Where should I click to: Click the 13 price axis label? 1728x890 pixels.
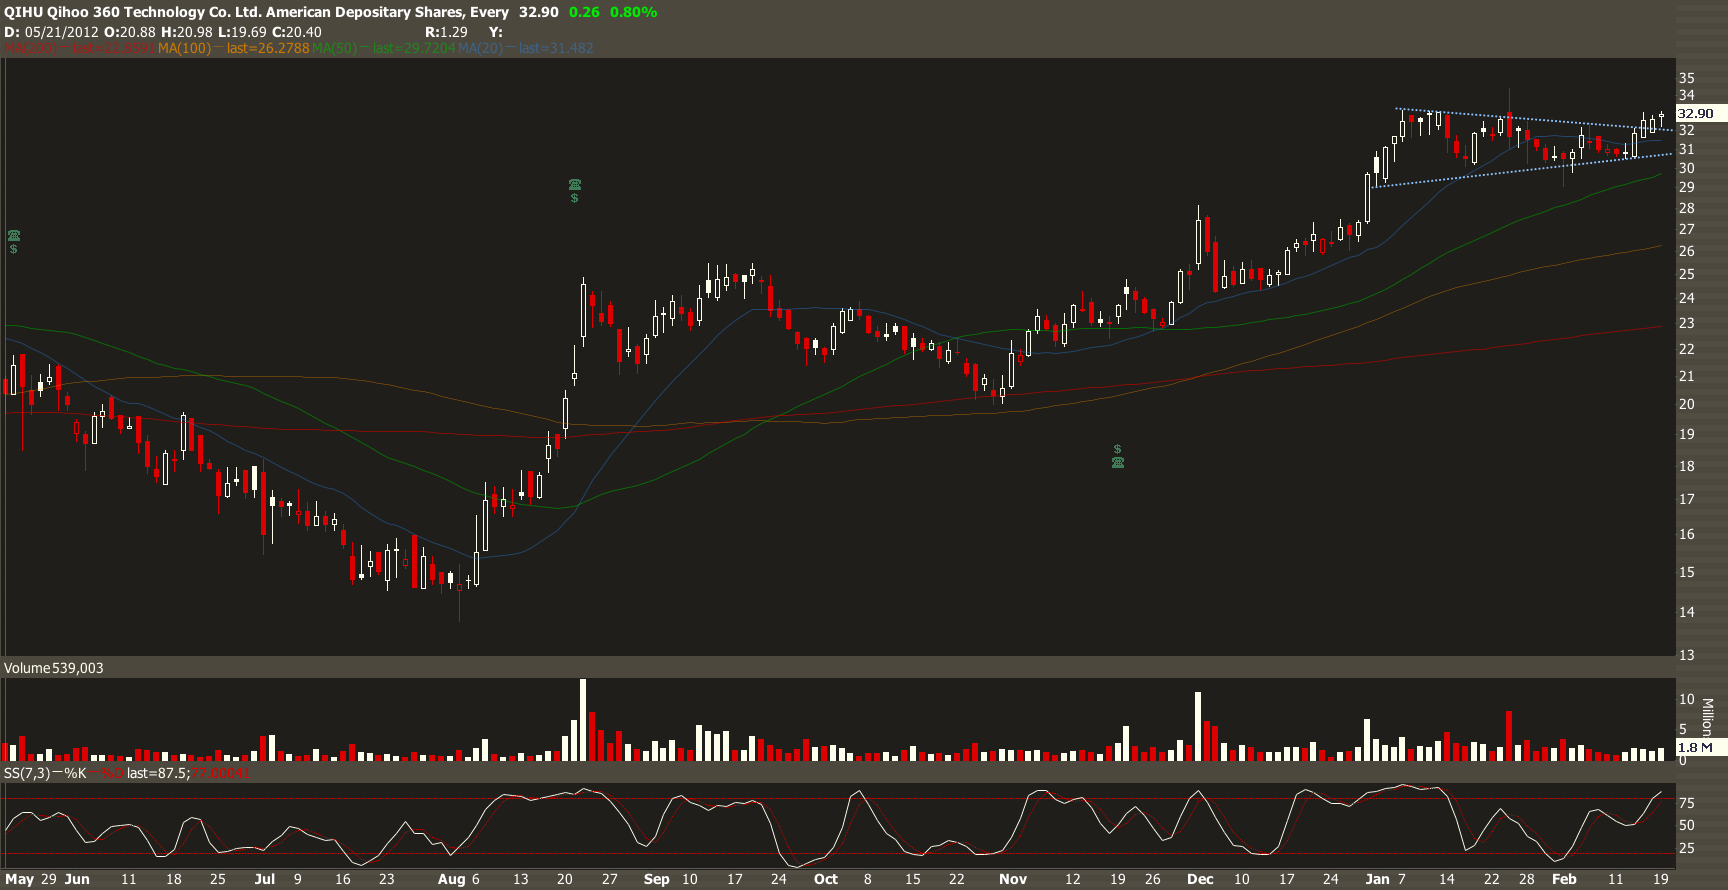[x=1687, y=655]
